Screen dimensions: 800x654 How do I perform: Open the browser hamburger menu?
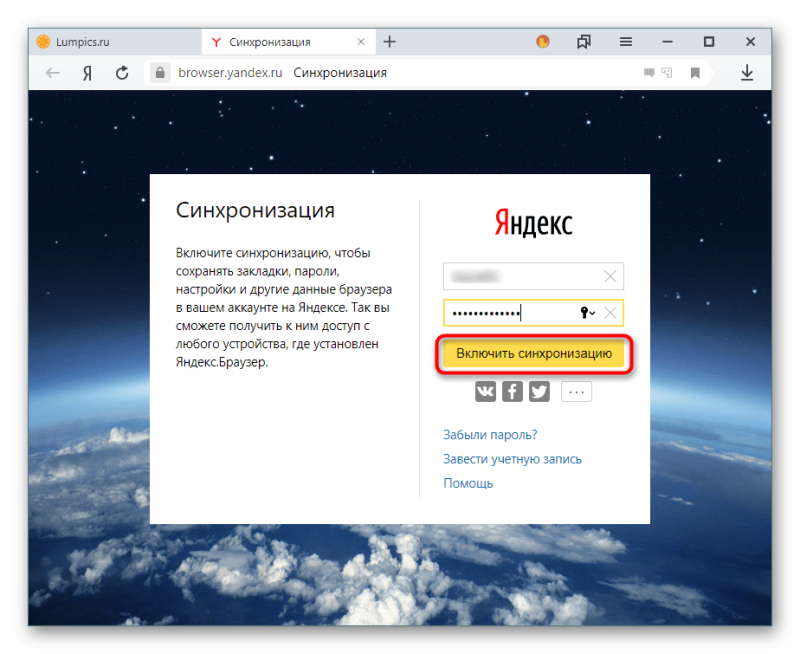[626, 41]
